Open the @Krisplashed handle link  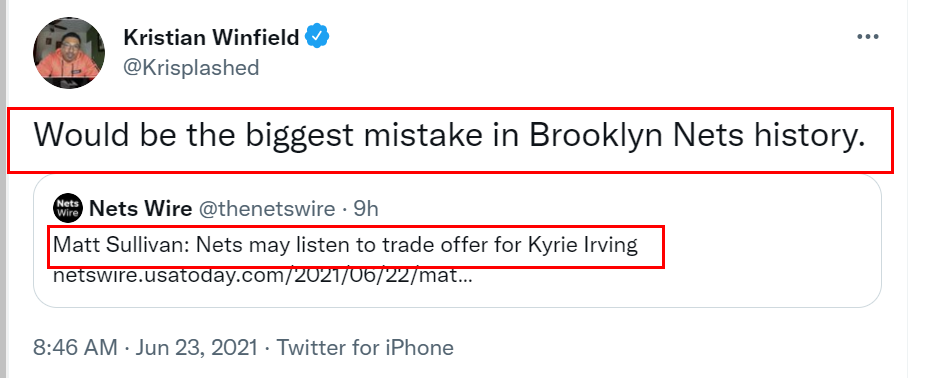click(191, 67)
